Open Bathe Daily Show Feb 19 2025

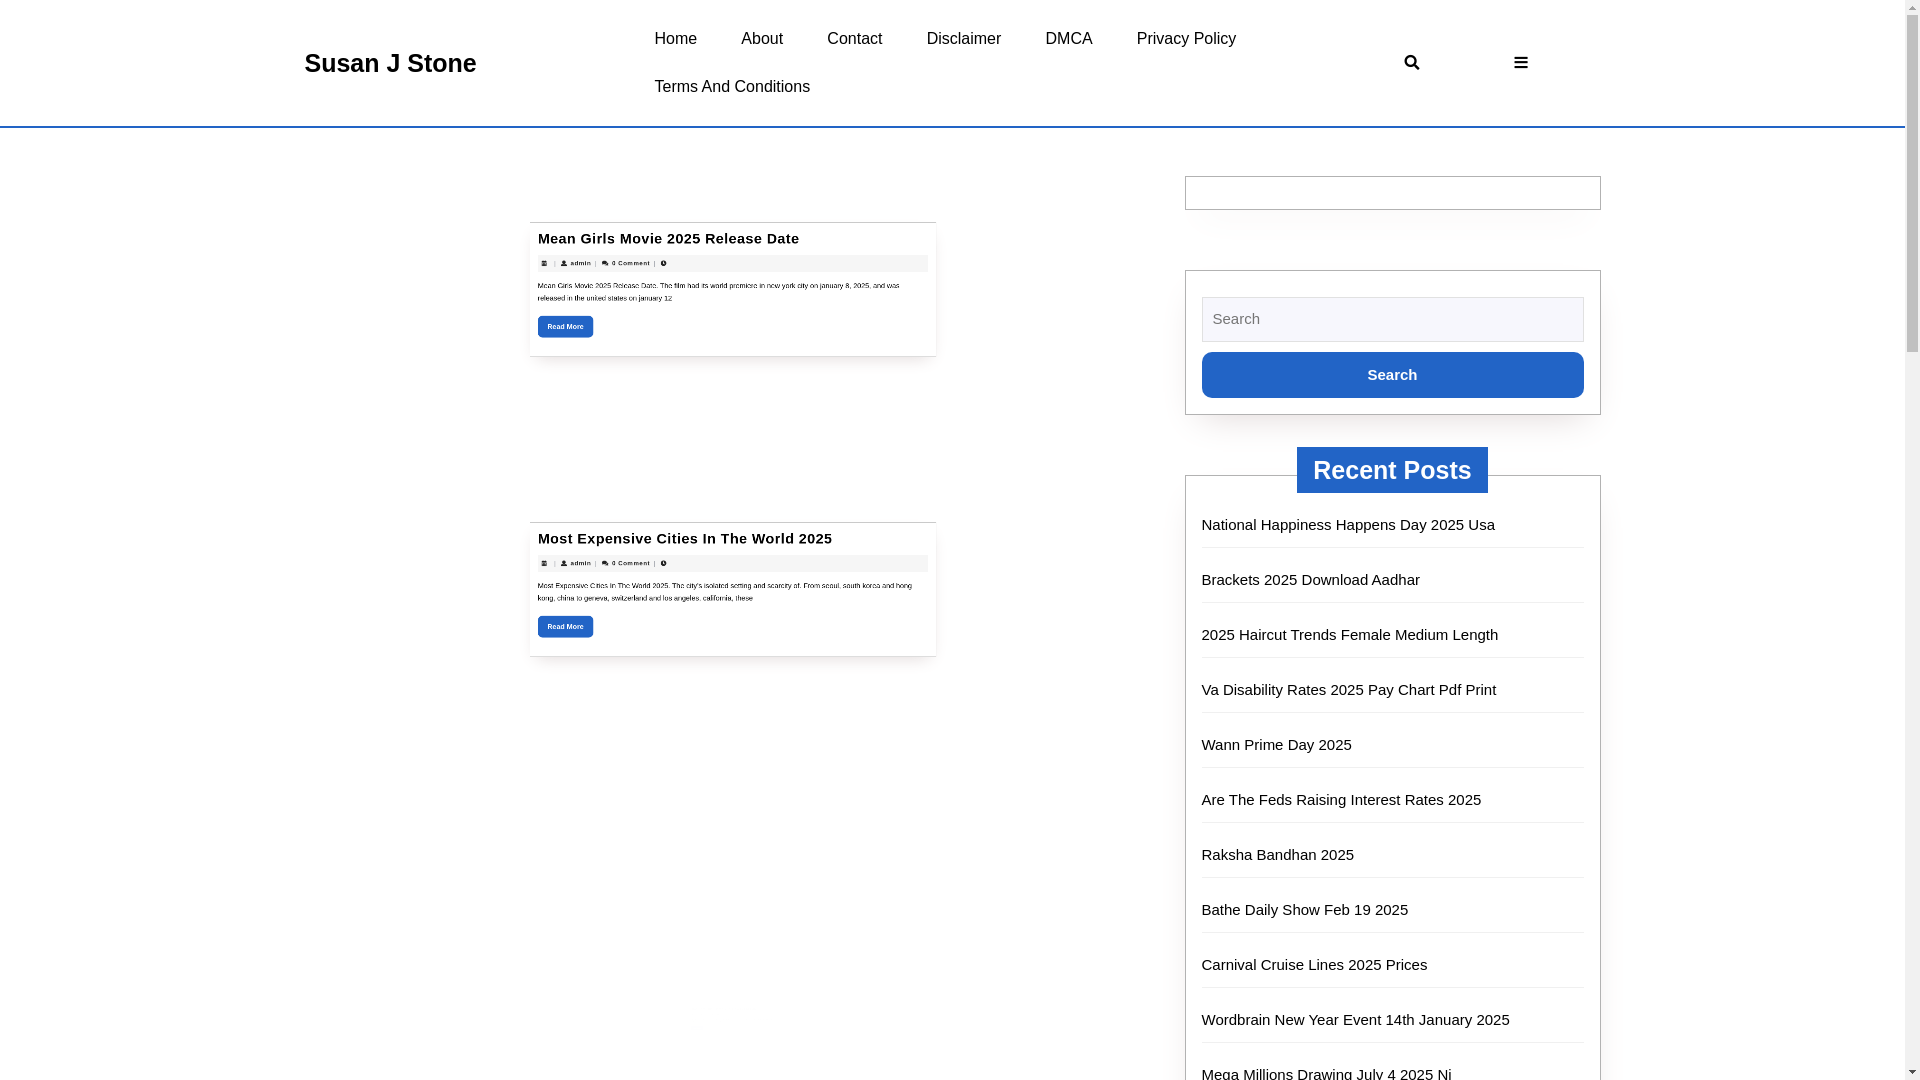pyautogui.click(x=1304, y=909)
